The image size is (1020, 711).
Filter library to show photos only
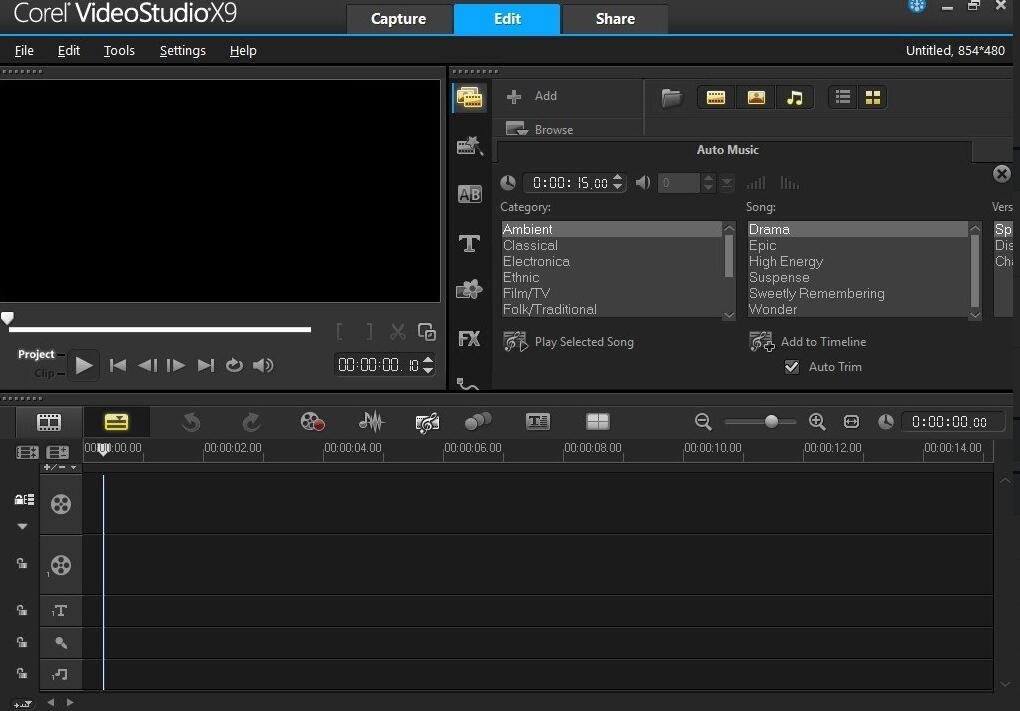(756, 97)
